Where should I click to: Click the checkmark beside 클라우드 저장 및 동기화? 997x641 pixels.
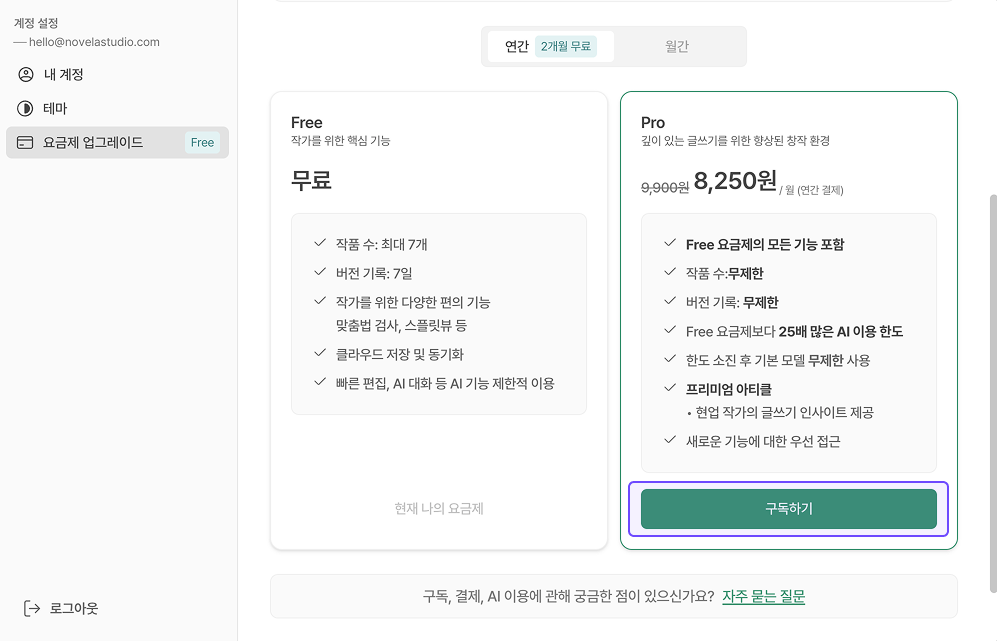(320, 353)
